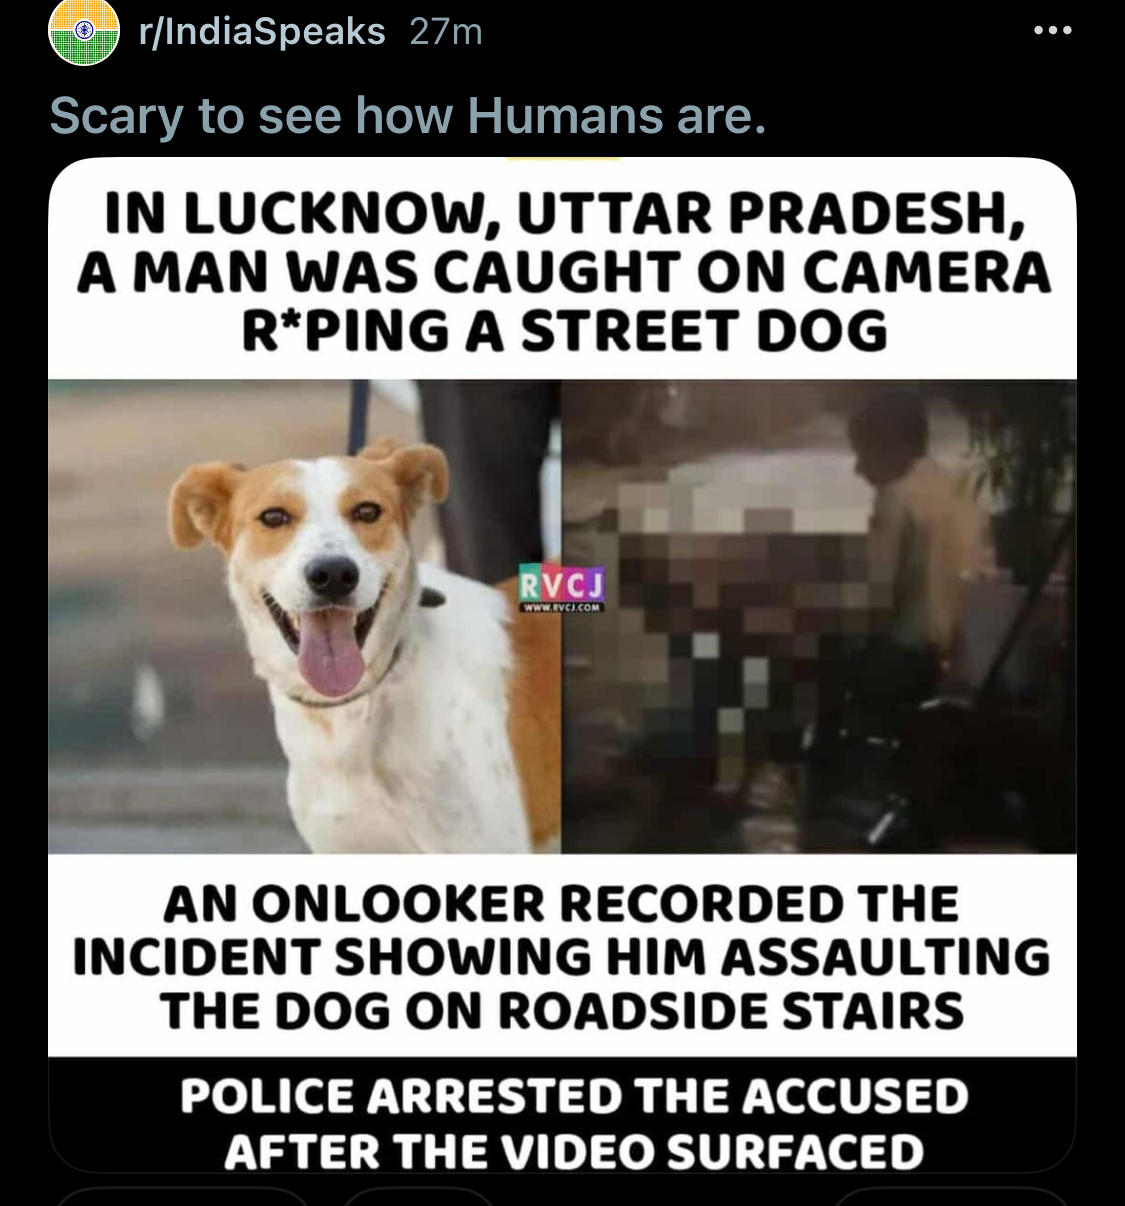
Task: Visit the r/IndiaSpeaks subreddit link
Action: coord(263,32)
